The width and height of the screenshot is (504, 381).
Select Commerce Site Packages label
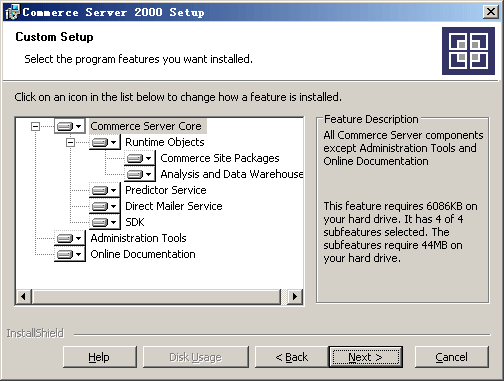coord(220,158)
